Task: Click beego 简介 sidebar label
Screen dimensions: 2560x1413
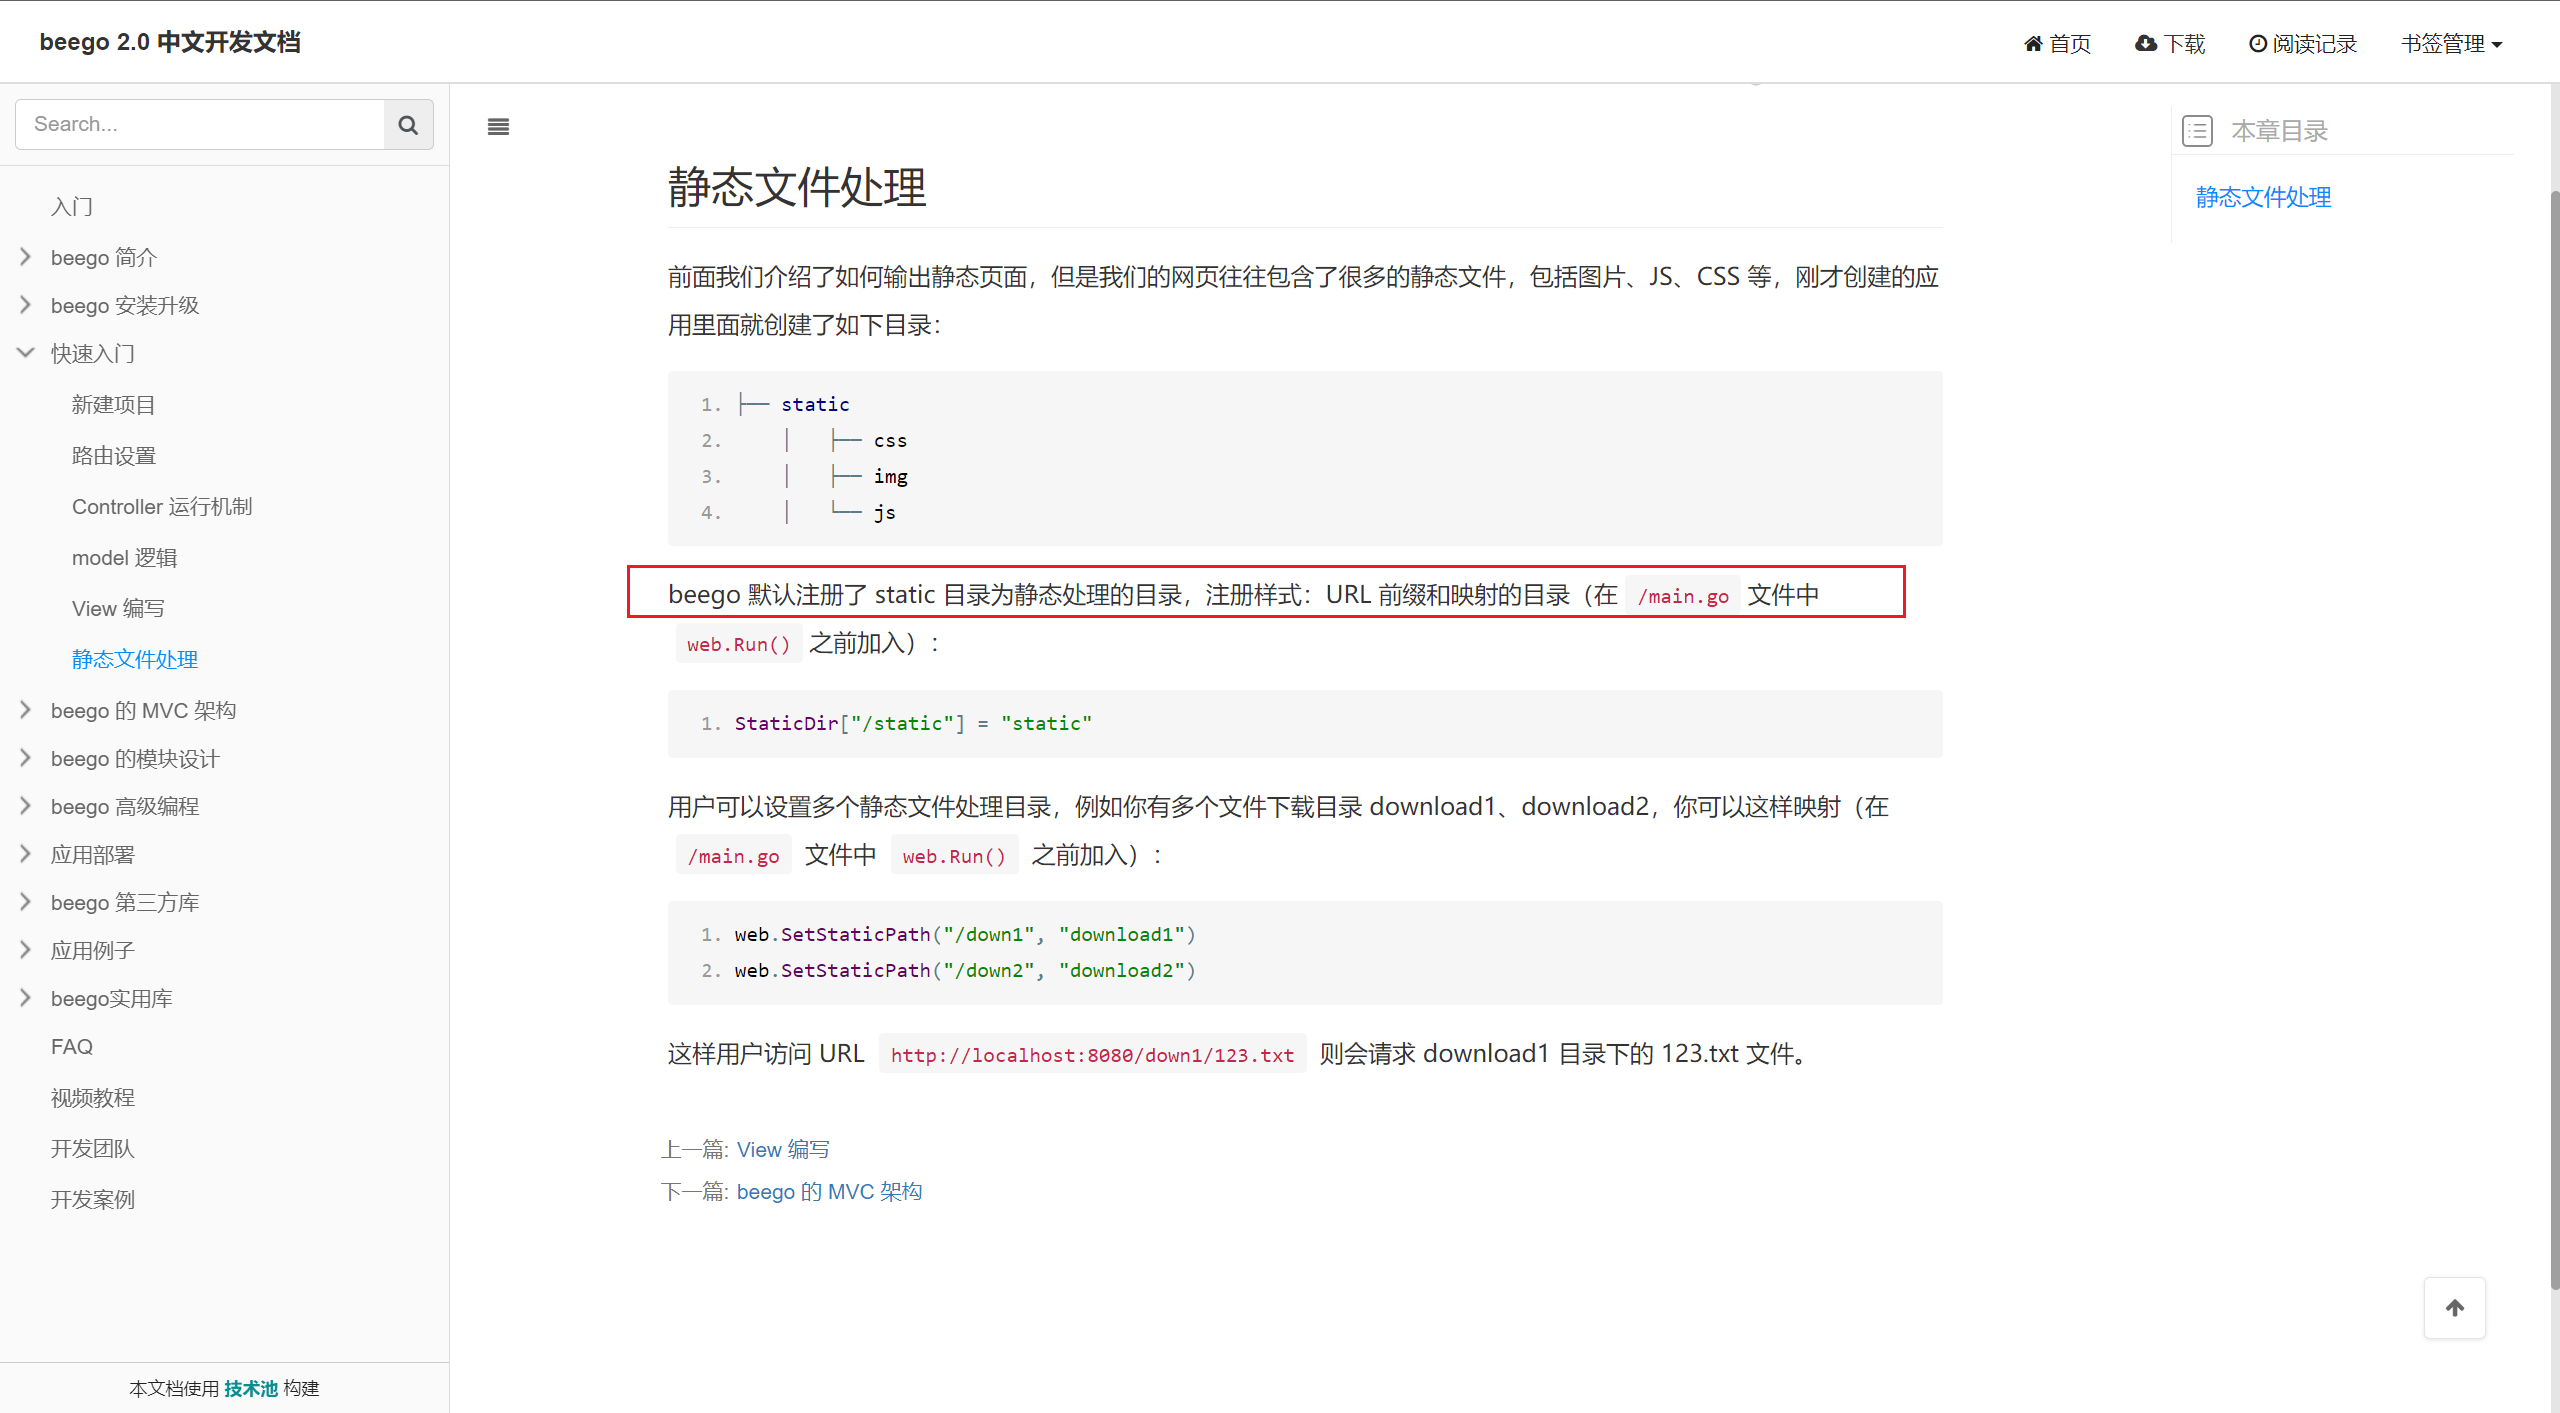Action: [104, 258]
